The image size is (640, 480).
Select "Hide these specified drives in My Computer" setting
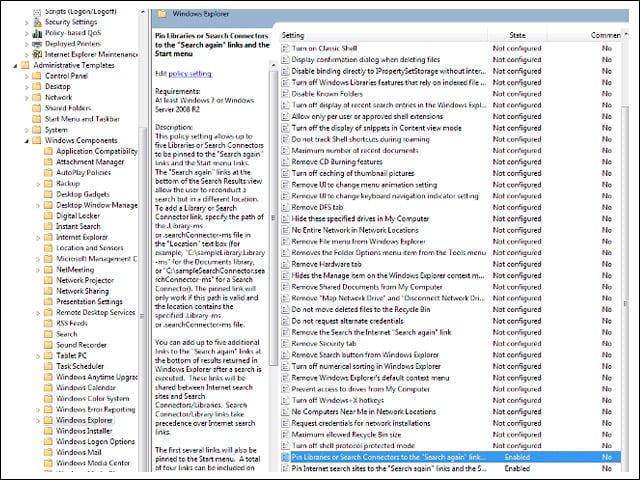pyautogui.click(x=360, y=219)
